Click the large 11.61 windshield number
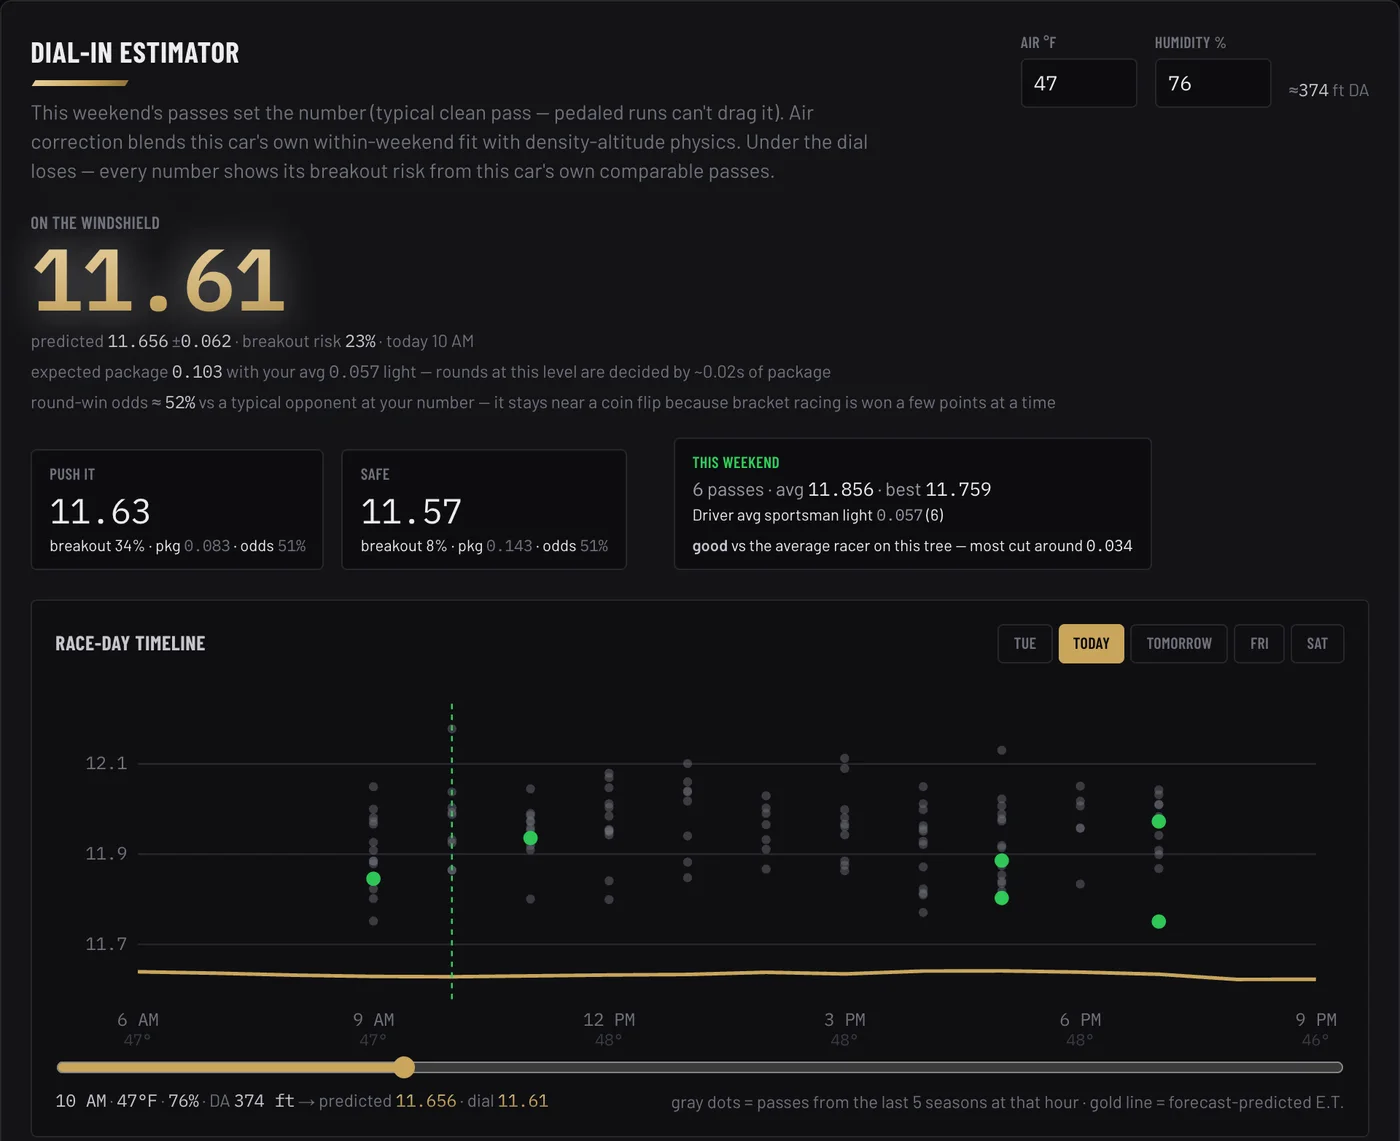The image size is (1400, 1141). tap(160, 280)
